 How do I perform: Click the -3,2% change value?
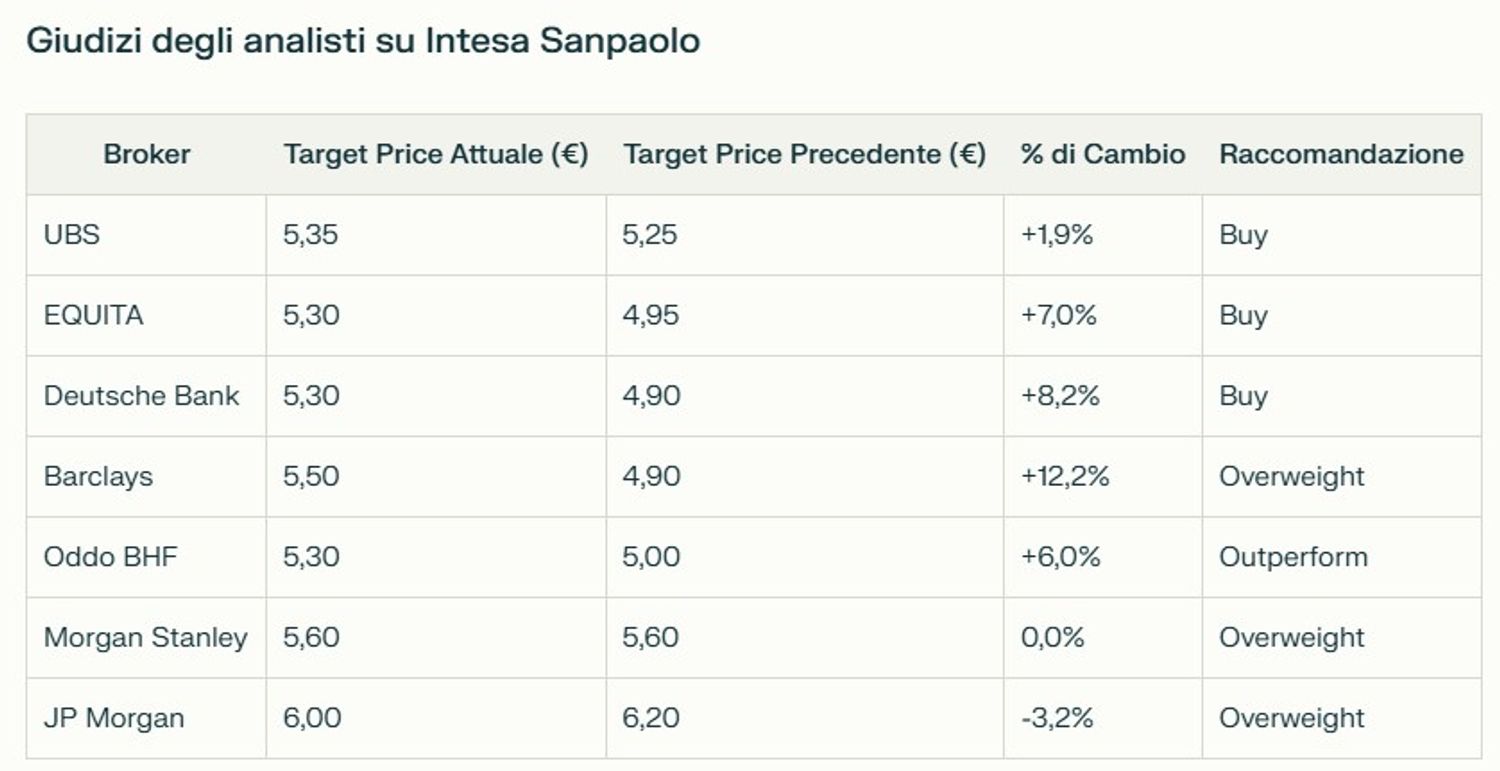click(1057, 718)
